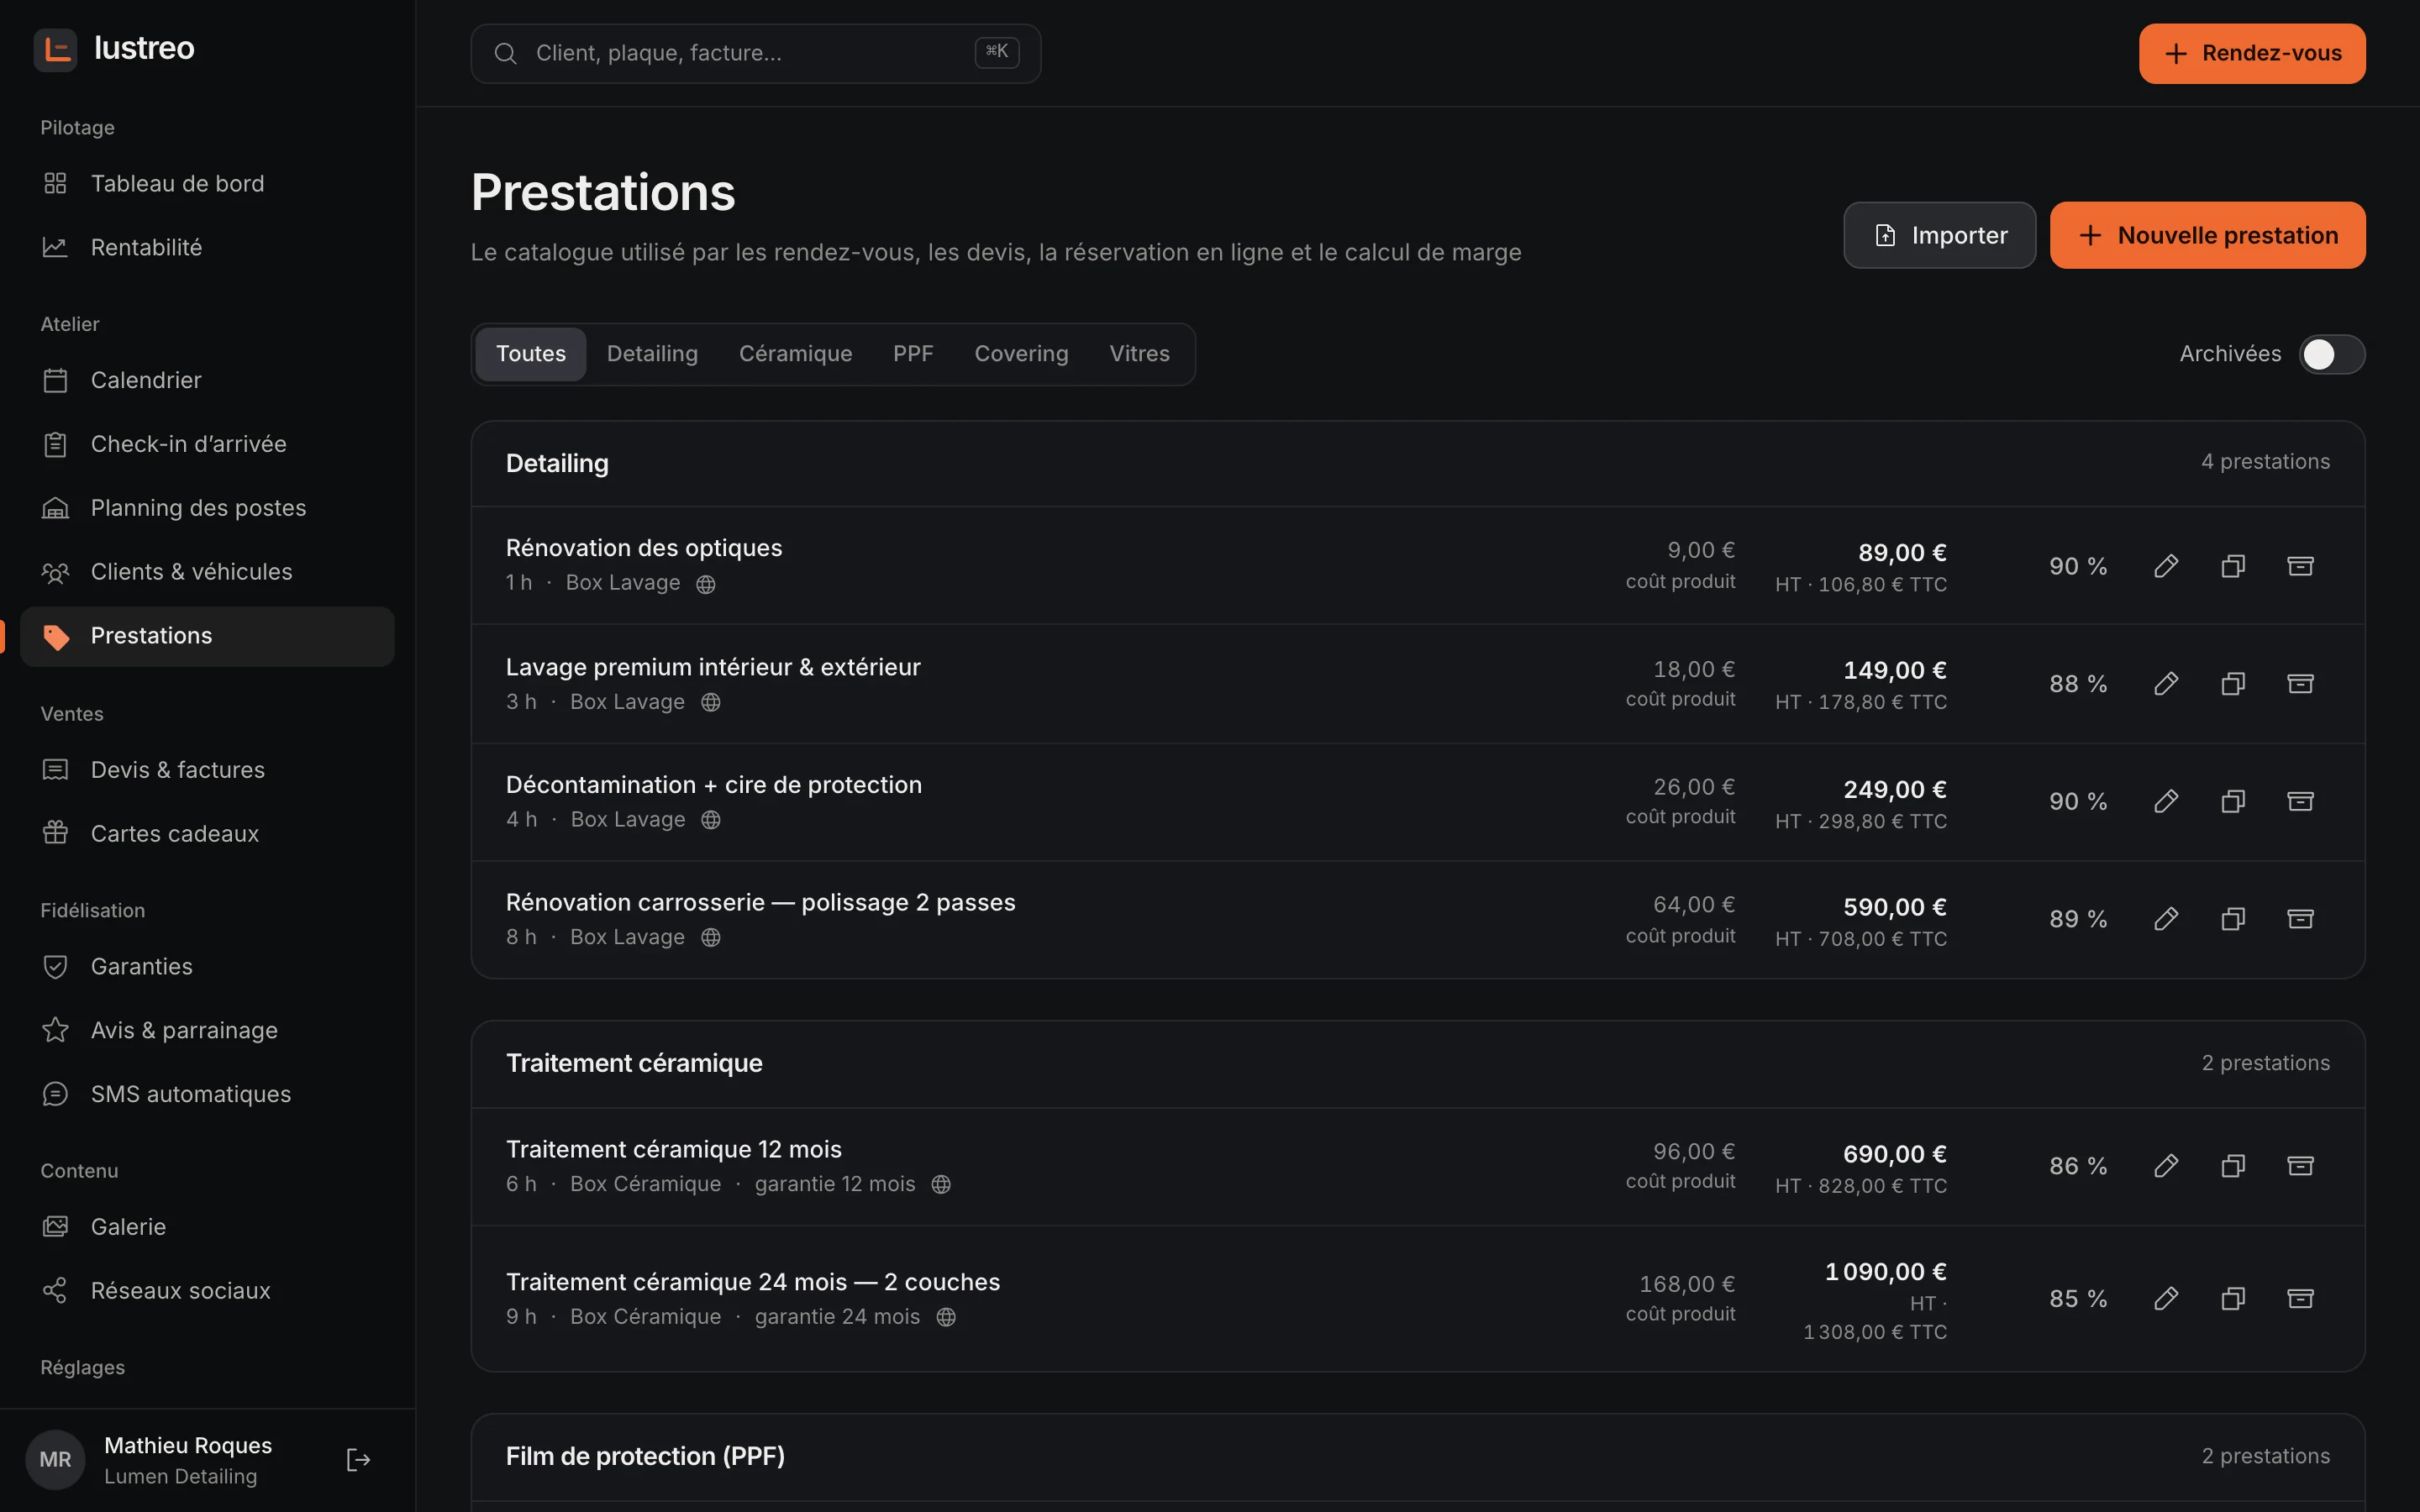
Task: Duplicate Traitement céramique 12 mois
Action: [2233, 1166]
